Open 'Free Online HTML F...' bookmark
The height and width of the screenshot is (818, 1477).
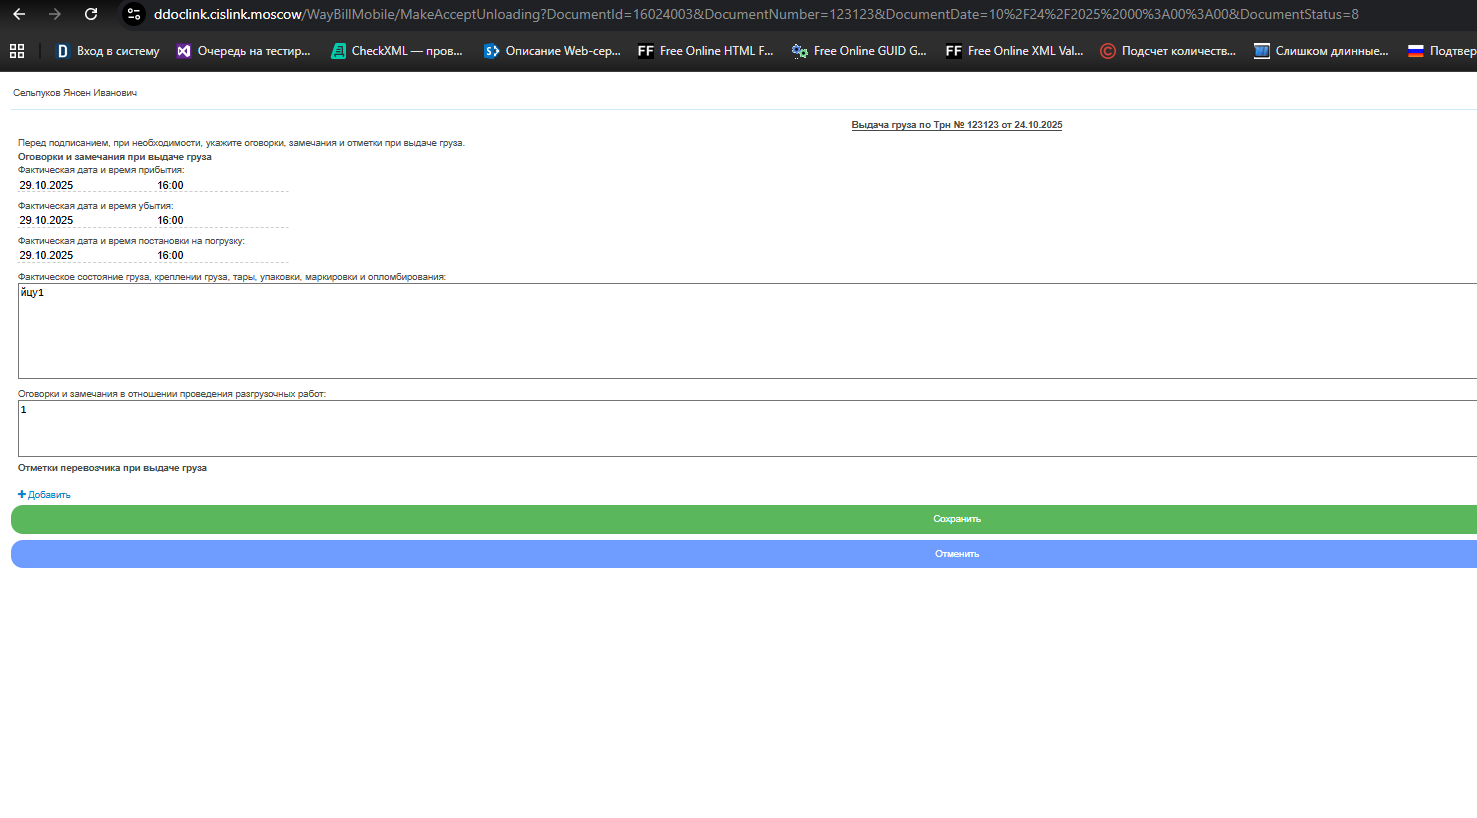706,51
